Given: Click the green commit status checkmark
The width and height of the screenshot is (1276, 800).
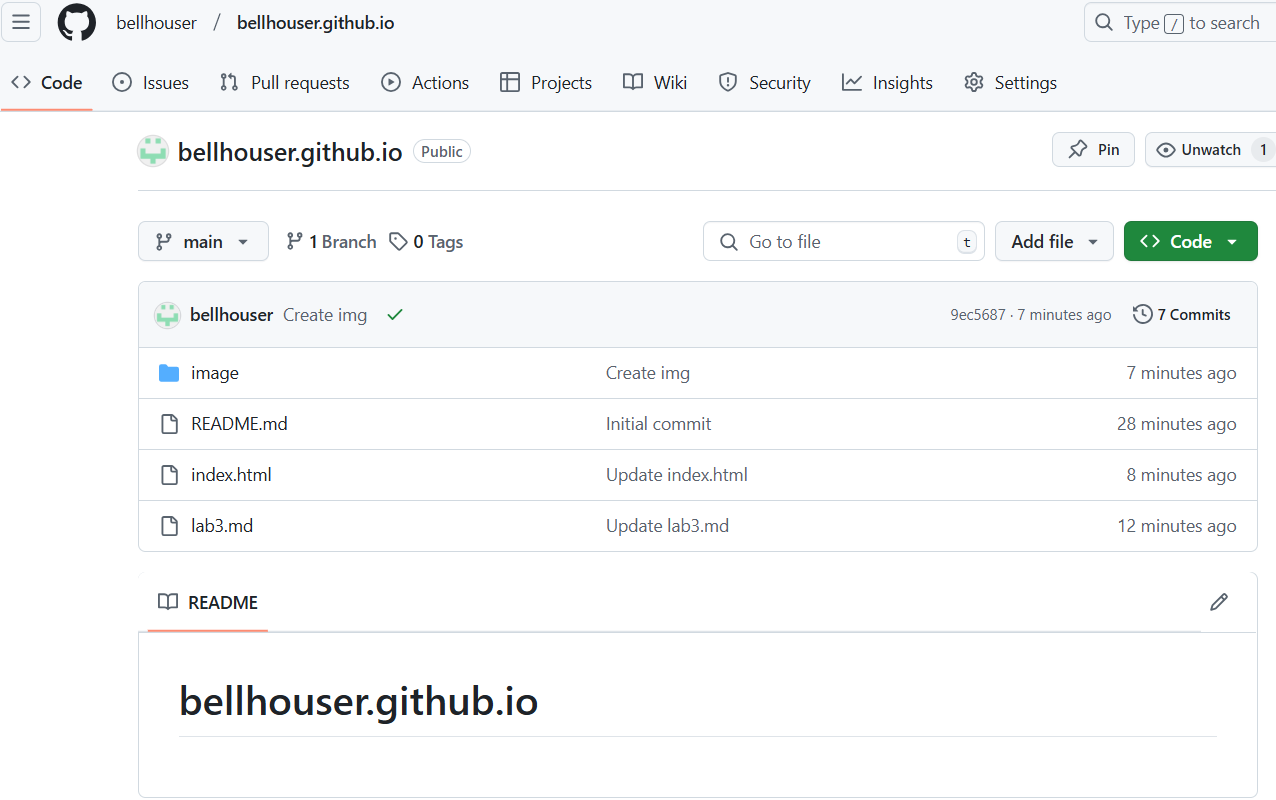Looking at the screenshot, I should 395,315.
